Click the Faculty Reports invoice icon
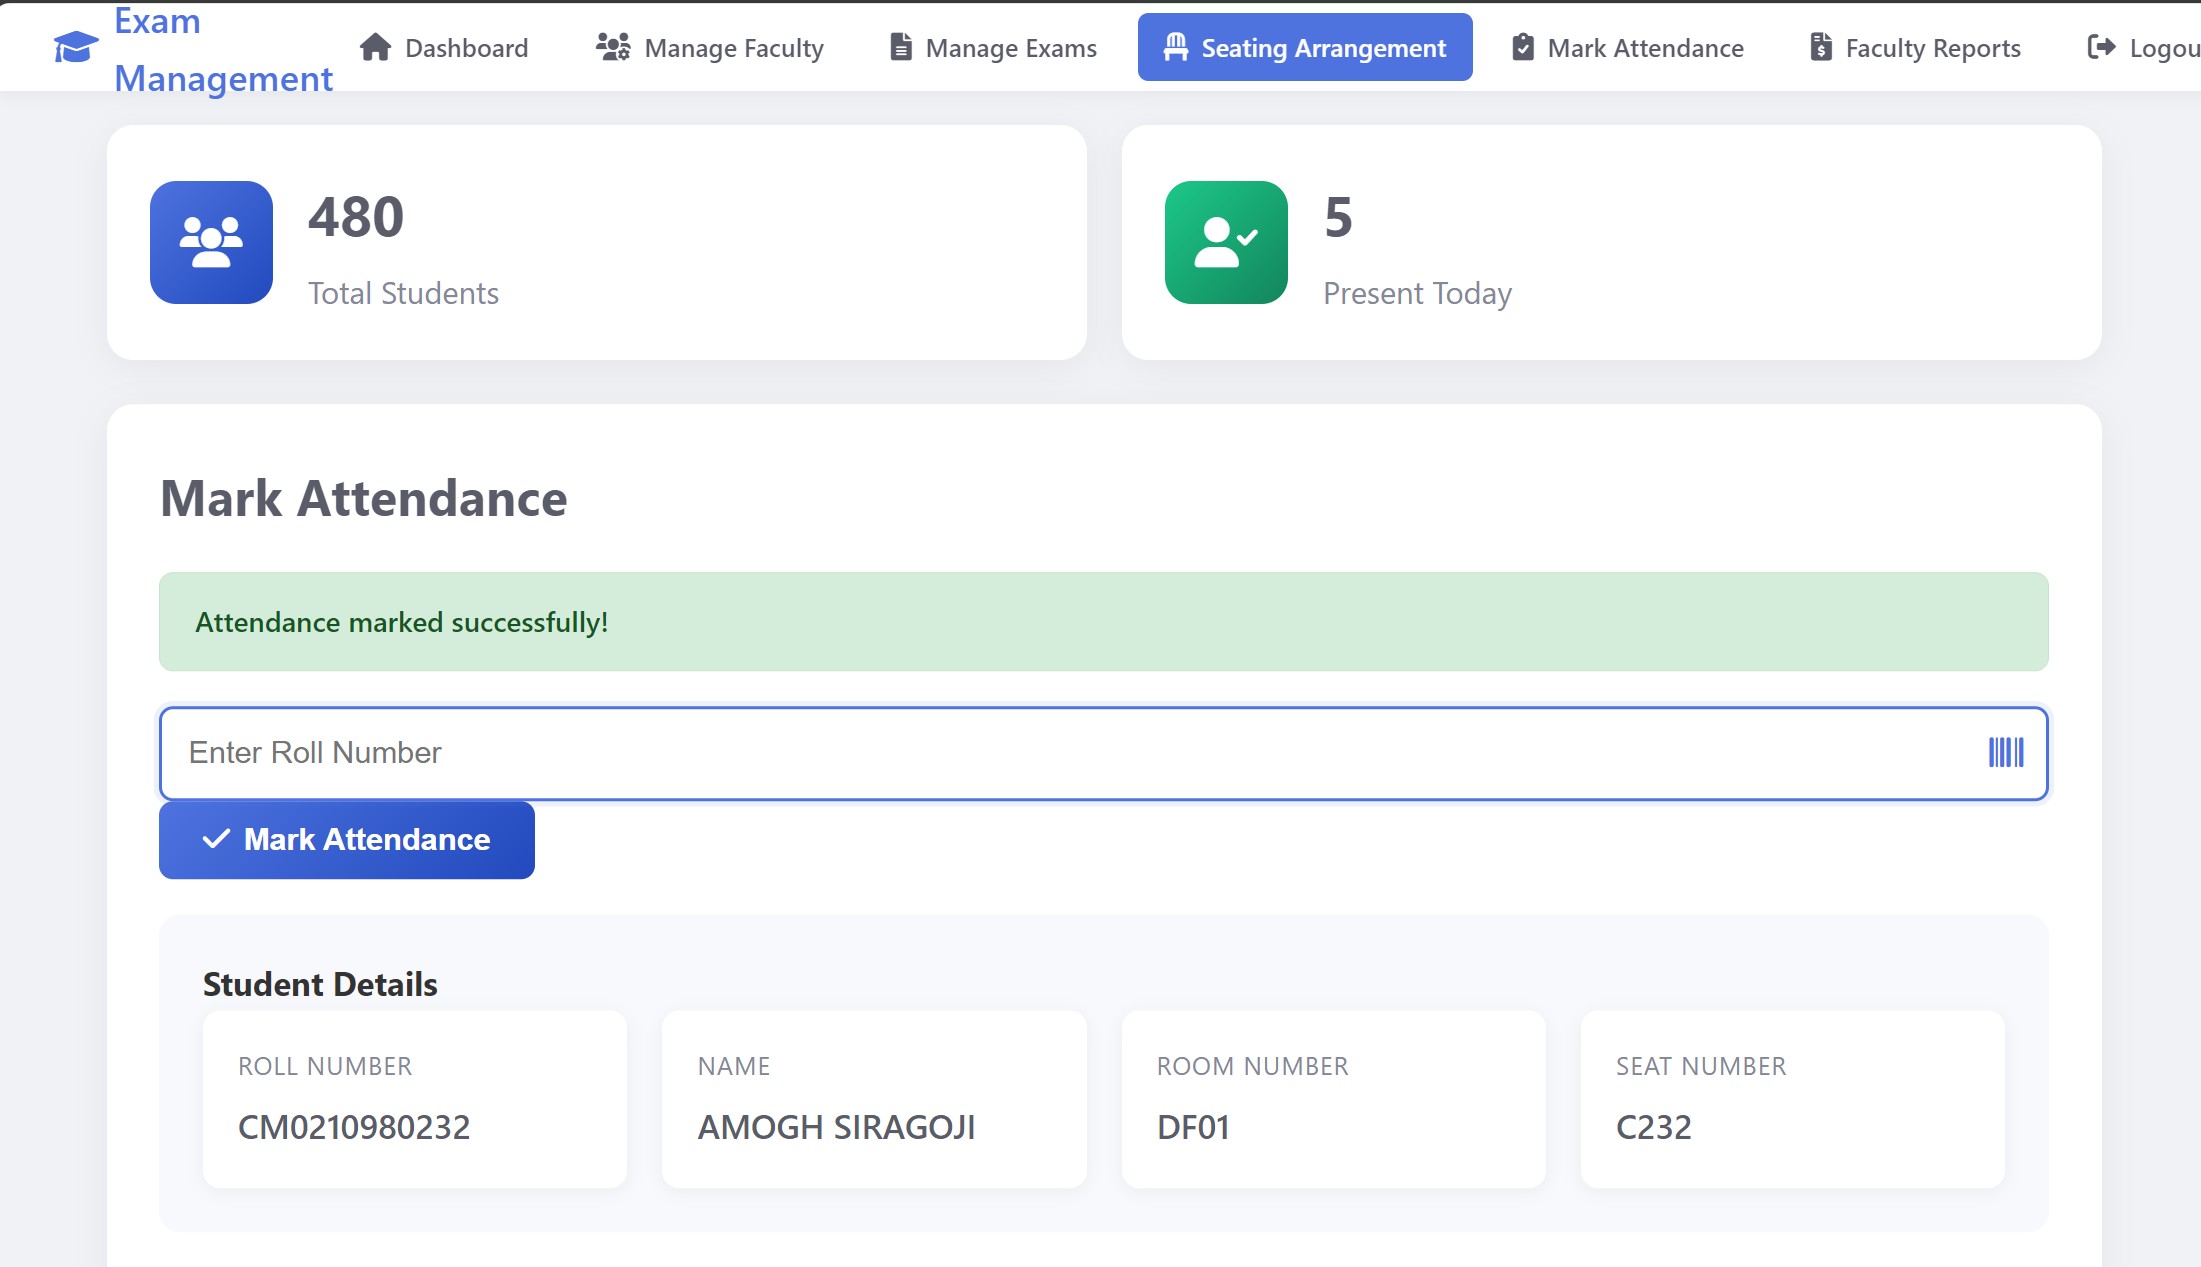 [1820, 47]
